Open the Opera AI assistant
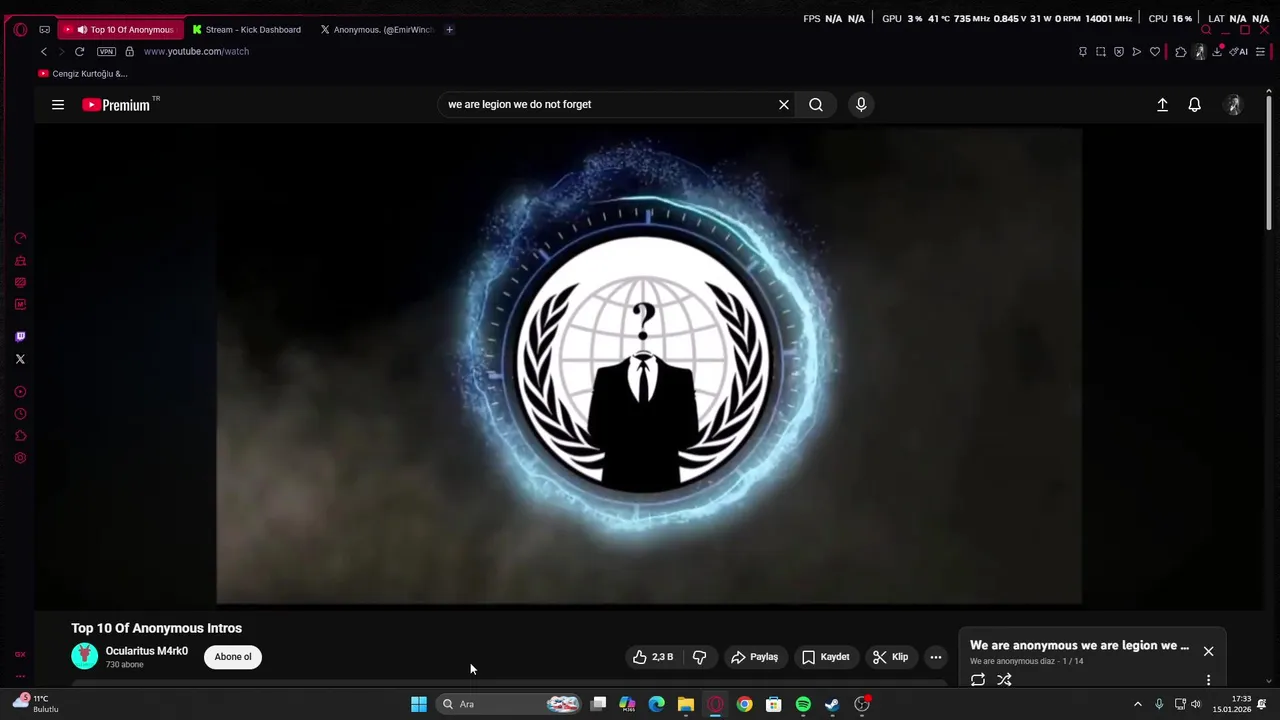Viewport: 1280px width, 720px height. click(x=1239, y=51)
